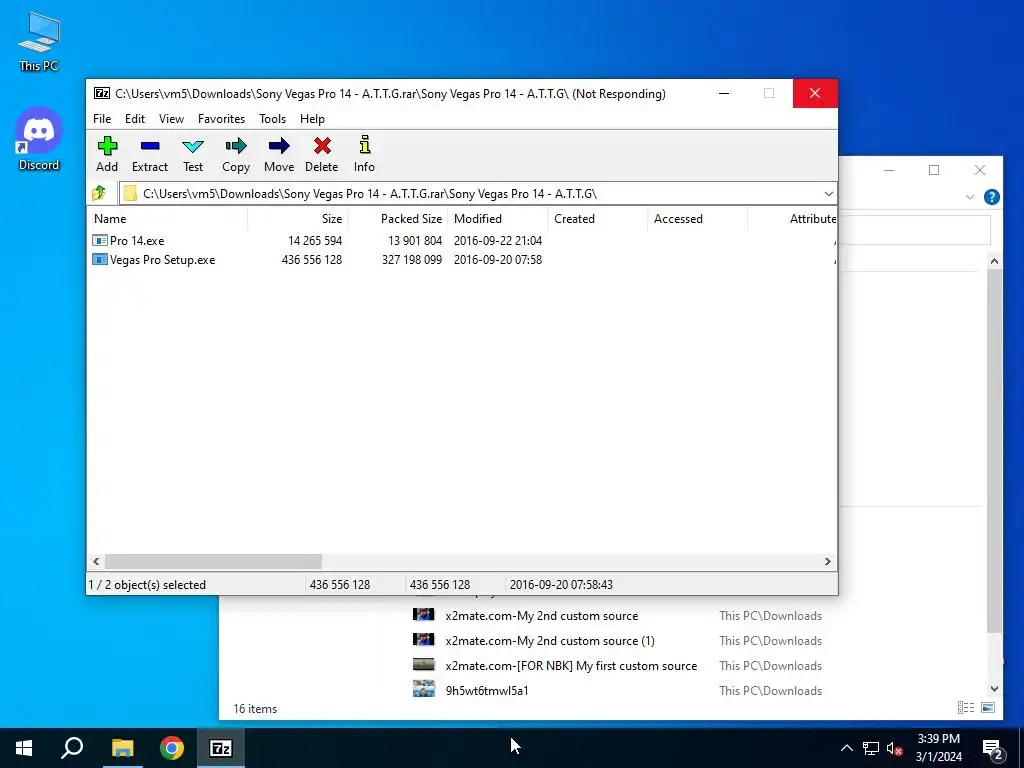Sort by Name column header

167,219
